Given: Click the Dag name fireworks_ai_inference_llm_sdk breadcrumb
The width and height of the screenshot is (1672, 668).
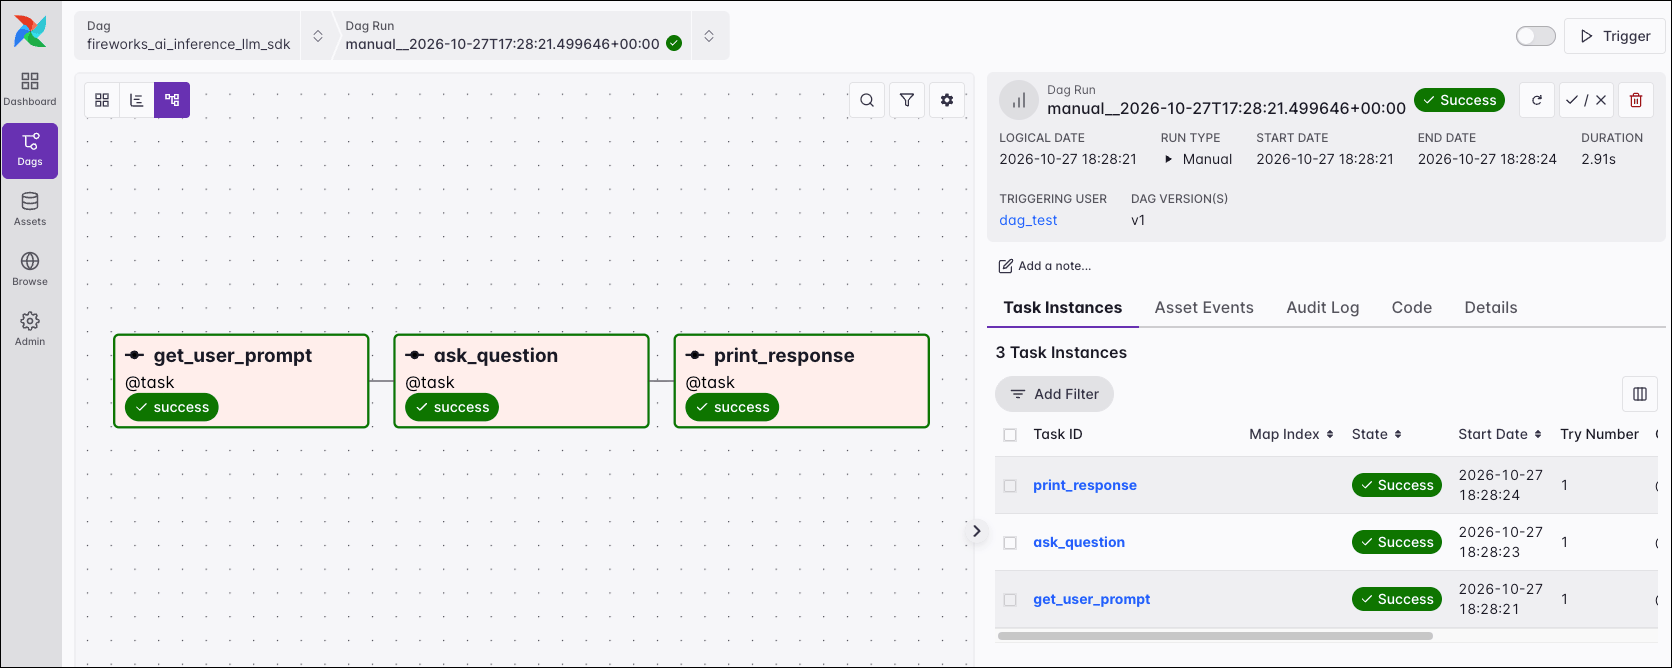Looking at the screenshot, I should tap(189, 44).
